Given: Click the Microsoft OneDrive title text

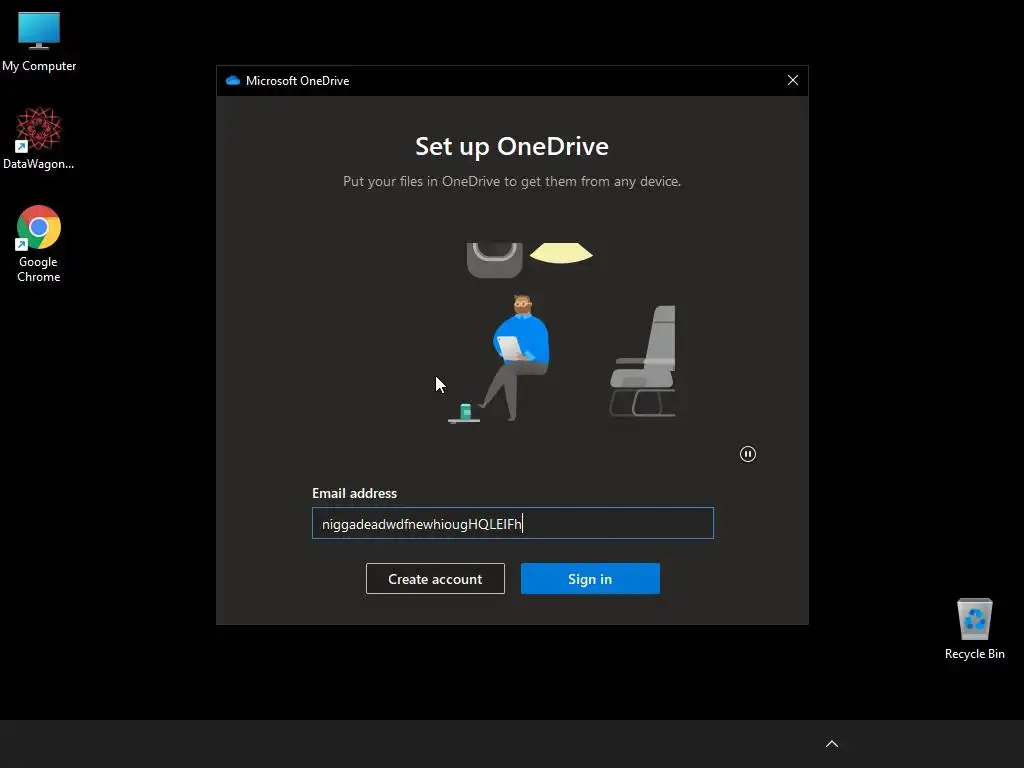Looking at the screenshot, I should click(297, 81).
